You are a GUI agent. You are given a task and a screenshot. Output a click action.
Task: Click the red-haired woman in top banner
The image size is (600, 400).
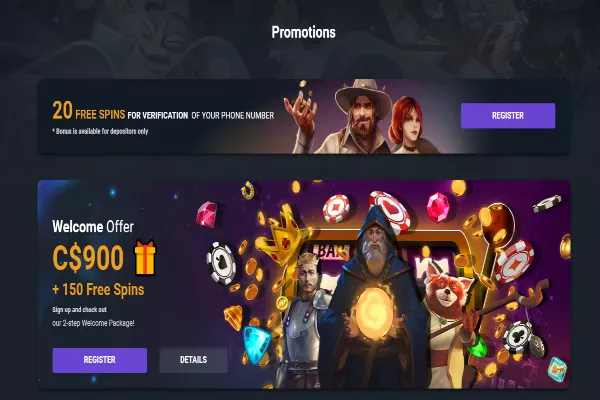click(x=409, y=124)
